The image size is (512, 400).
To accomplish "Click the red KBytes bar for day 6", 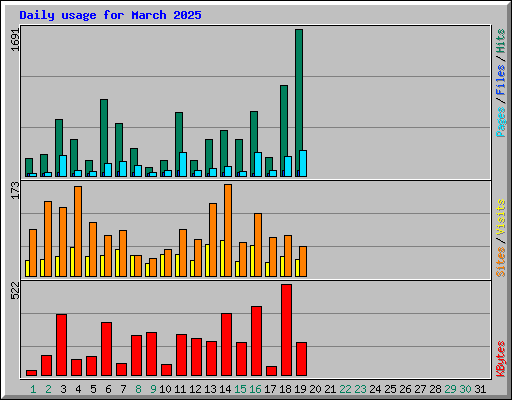I will click(106, 349).
